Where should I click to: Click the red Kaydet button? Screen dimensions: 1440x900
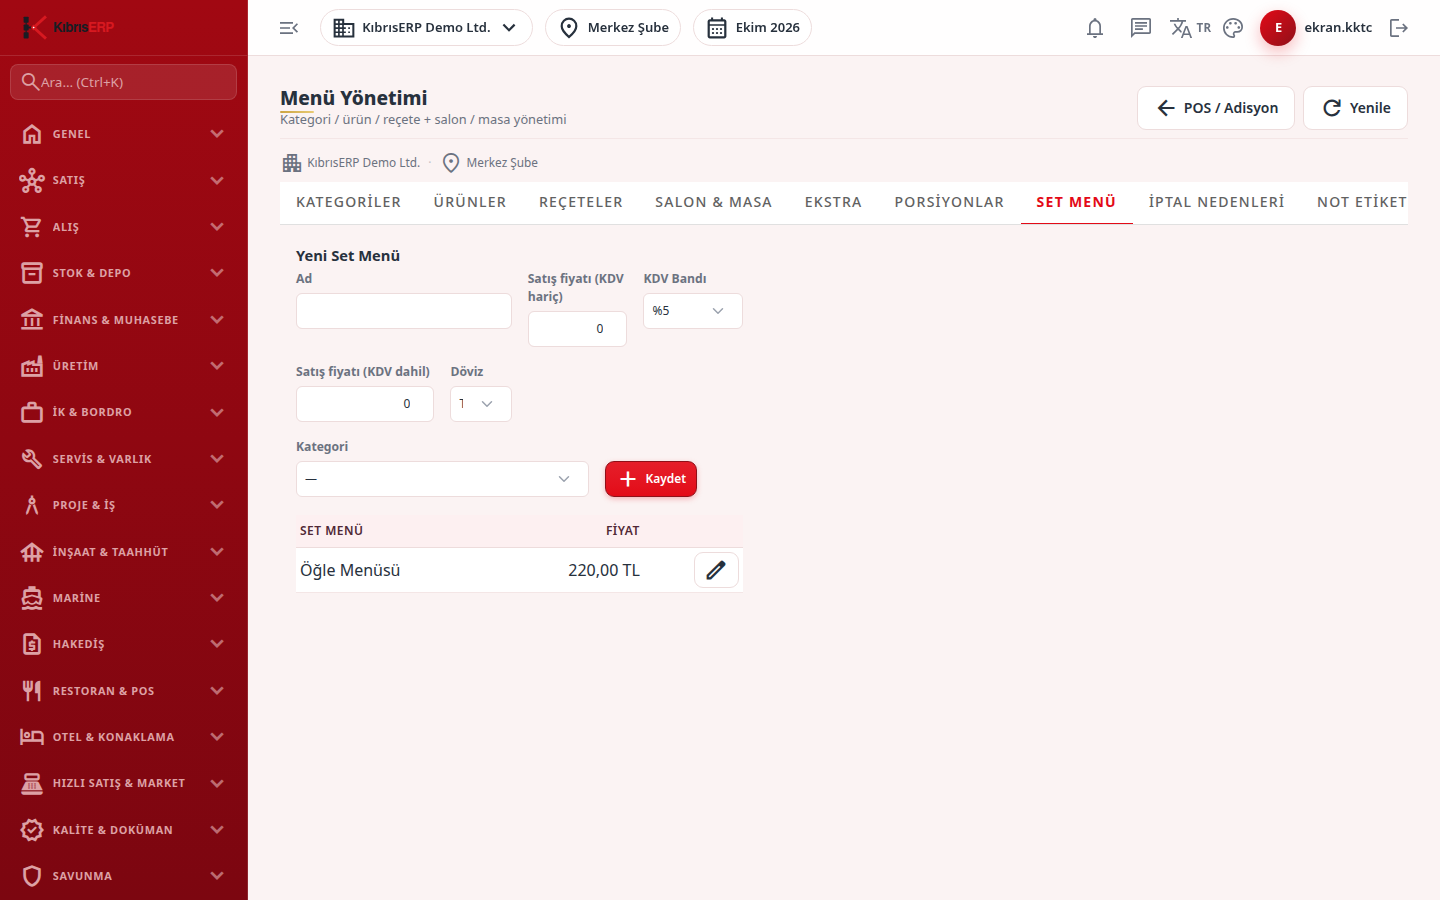[651, 479]
